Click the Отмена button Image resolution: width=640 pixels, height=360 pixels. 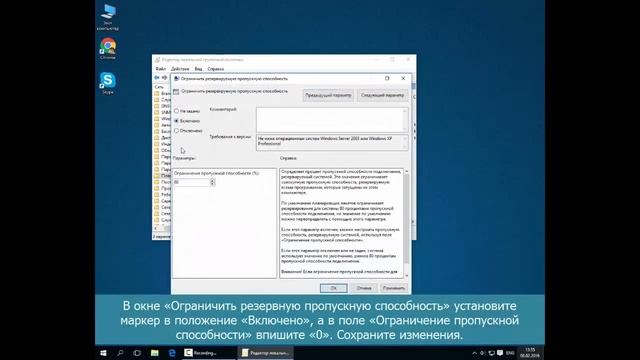[364, 288]
